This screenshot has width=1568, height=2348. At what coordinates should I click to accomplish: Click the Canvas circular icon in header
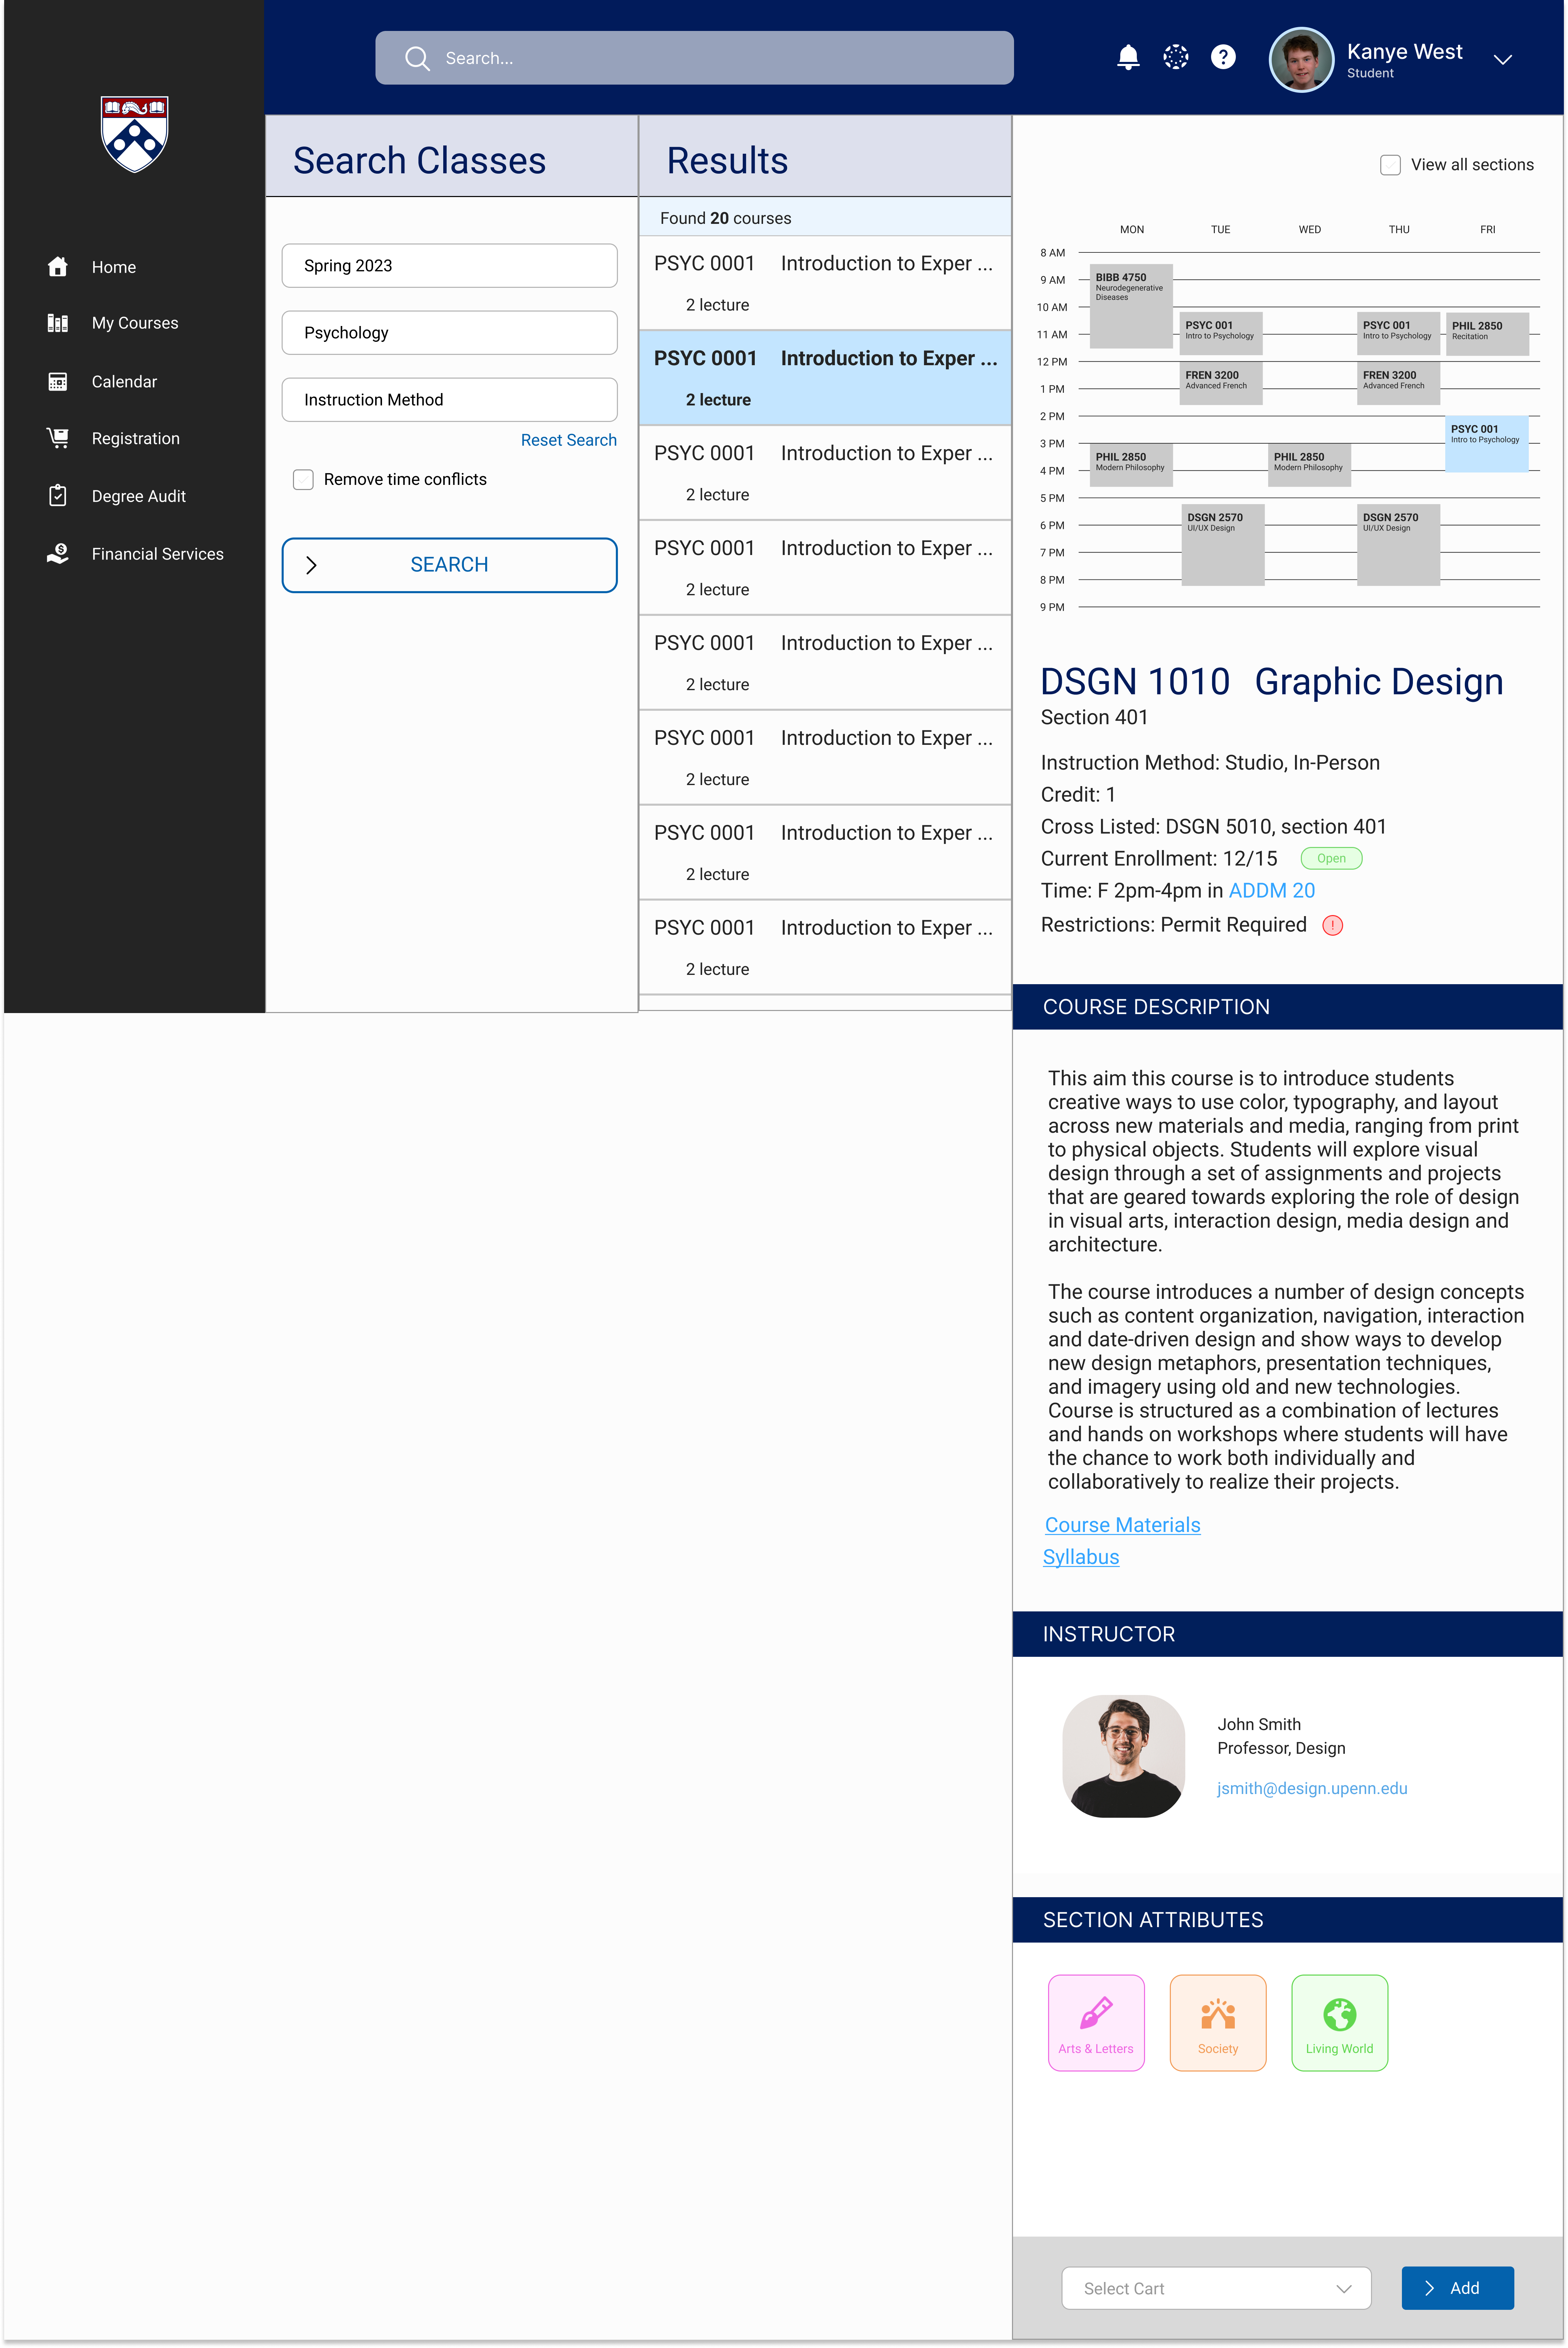(1176, 57)
